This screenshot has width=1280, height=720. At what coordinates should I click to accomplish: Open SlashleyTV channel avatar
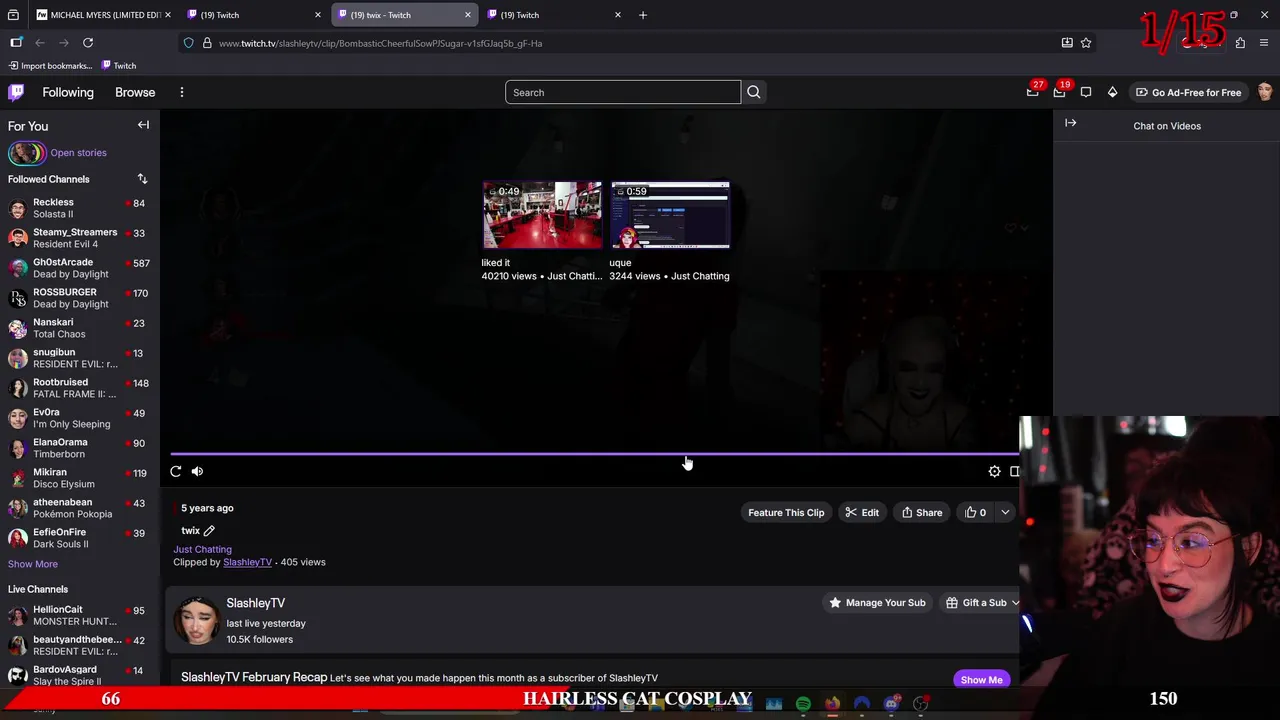click(197, 621)
